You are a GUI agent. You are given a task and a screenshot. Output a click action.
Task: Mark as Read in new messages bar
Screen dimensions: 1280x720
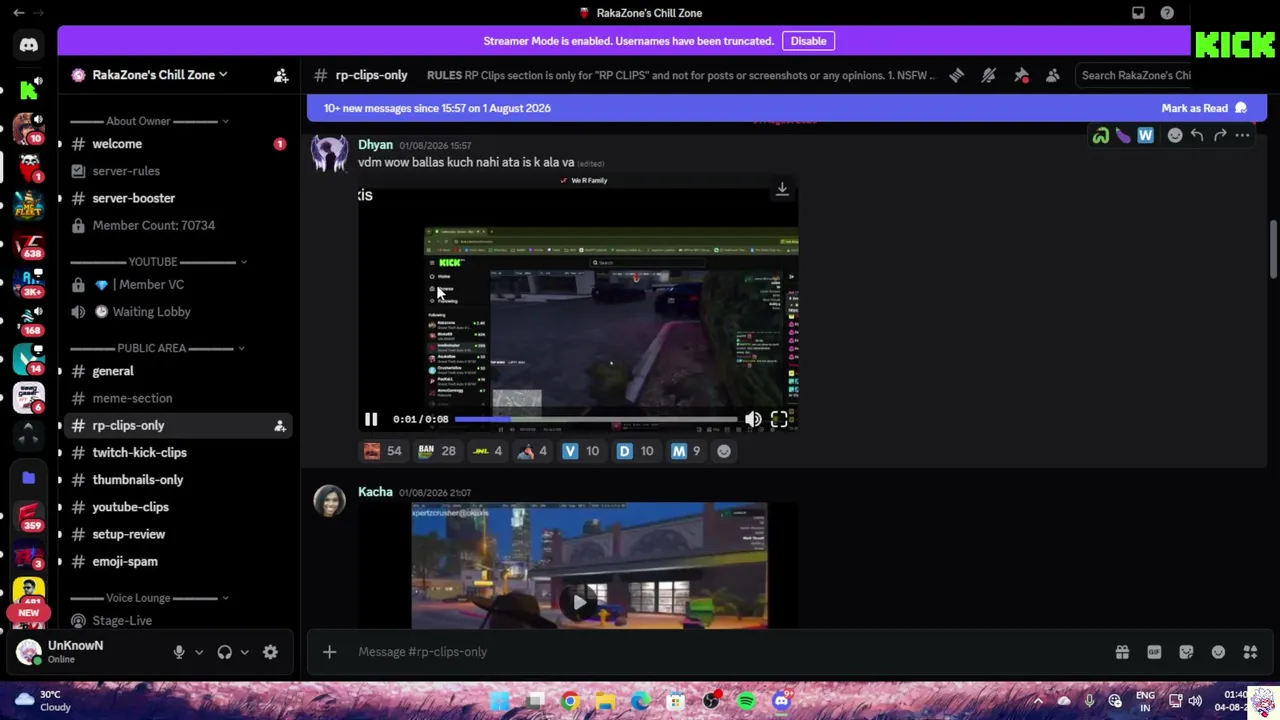click(1204, 108)
